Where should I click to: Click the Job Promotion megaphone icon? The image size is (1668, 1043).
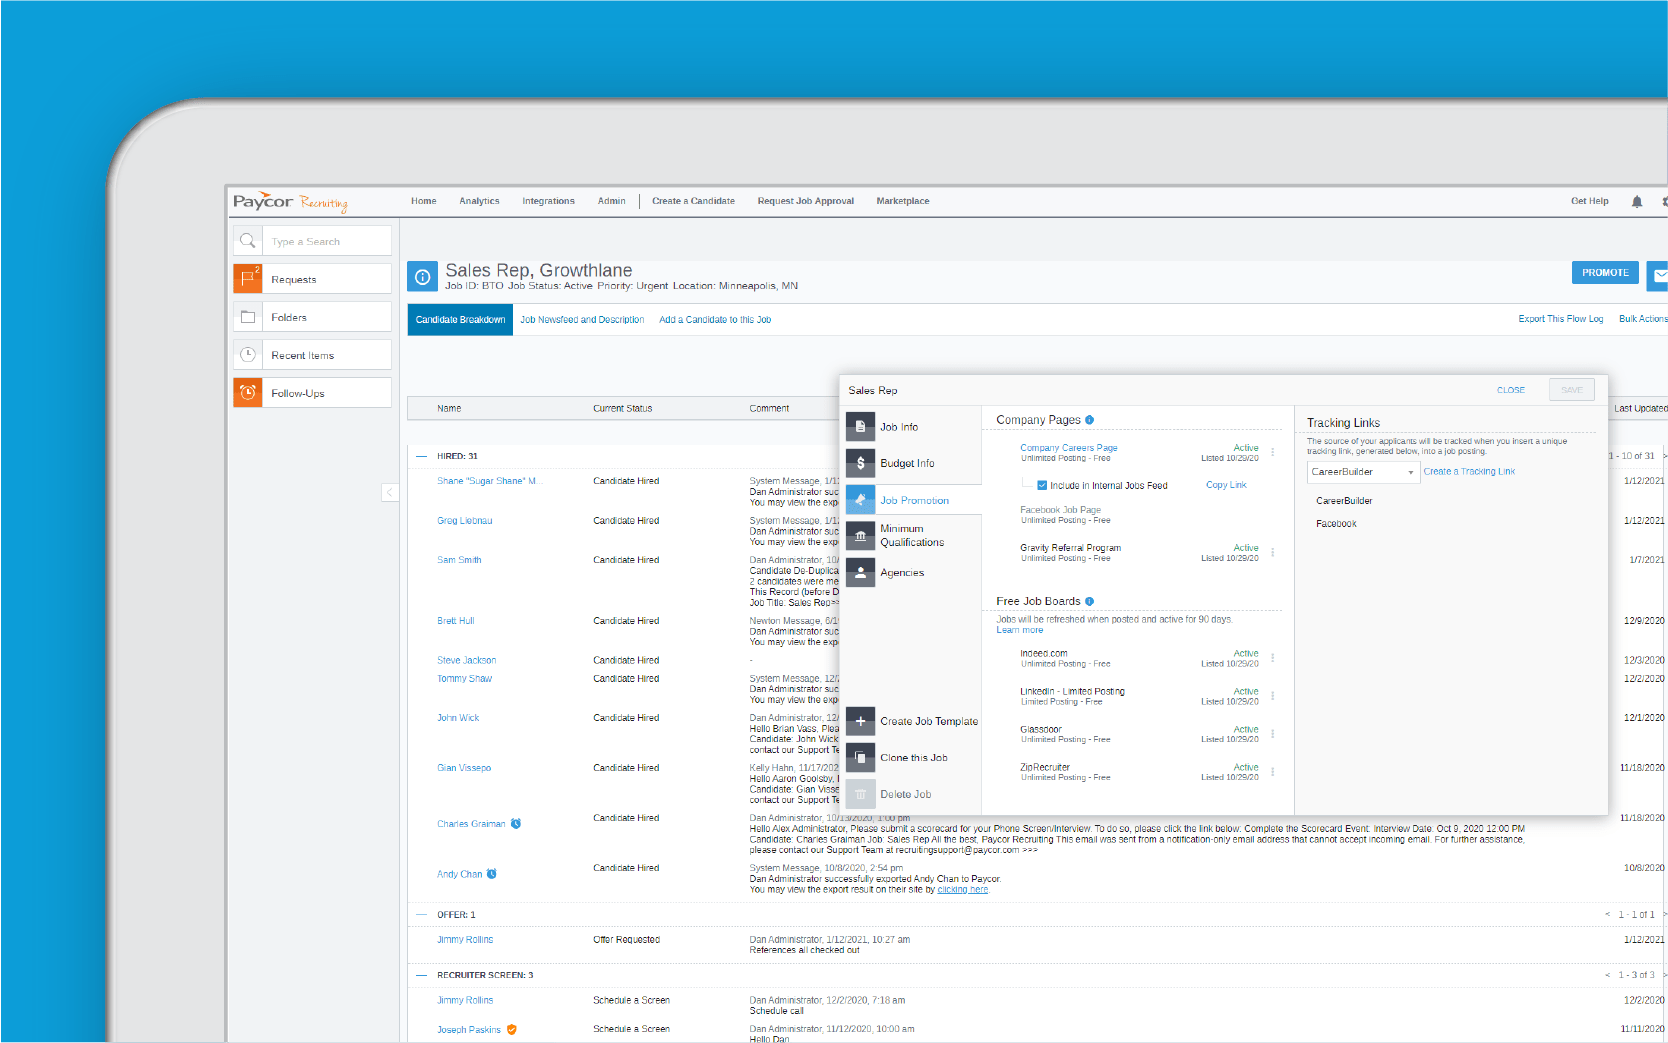[x=860, y=500]
